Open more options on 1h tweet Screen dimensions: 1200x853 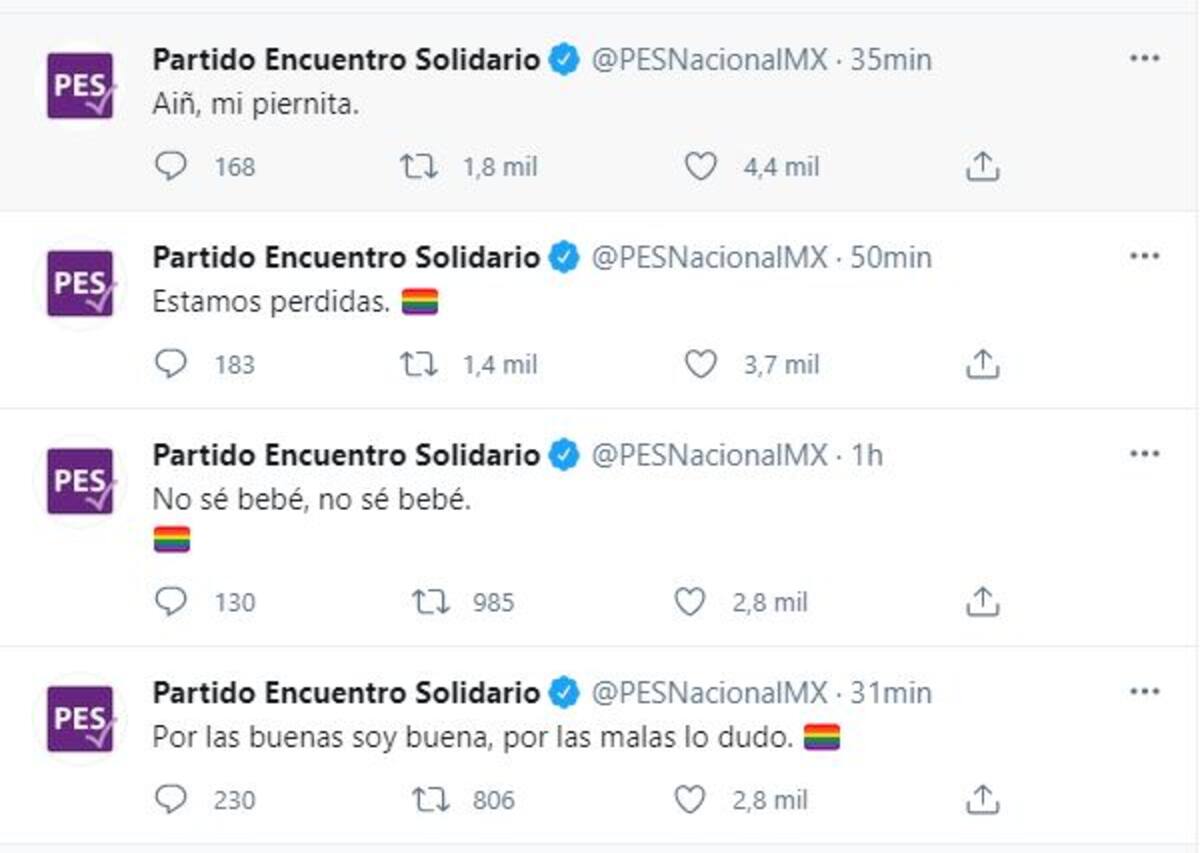(x=1144, y=454)
